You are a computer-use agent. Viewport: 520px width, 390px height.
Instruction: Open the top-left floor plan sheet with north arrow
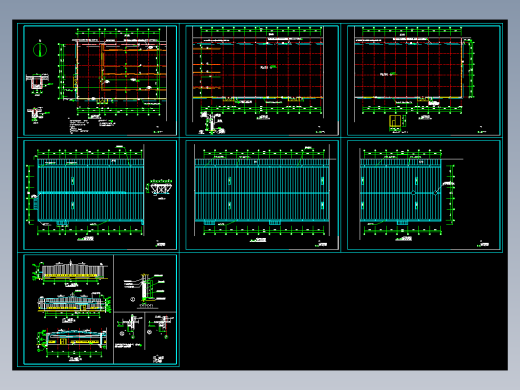(x=100, y=80)
